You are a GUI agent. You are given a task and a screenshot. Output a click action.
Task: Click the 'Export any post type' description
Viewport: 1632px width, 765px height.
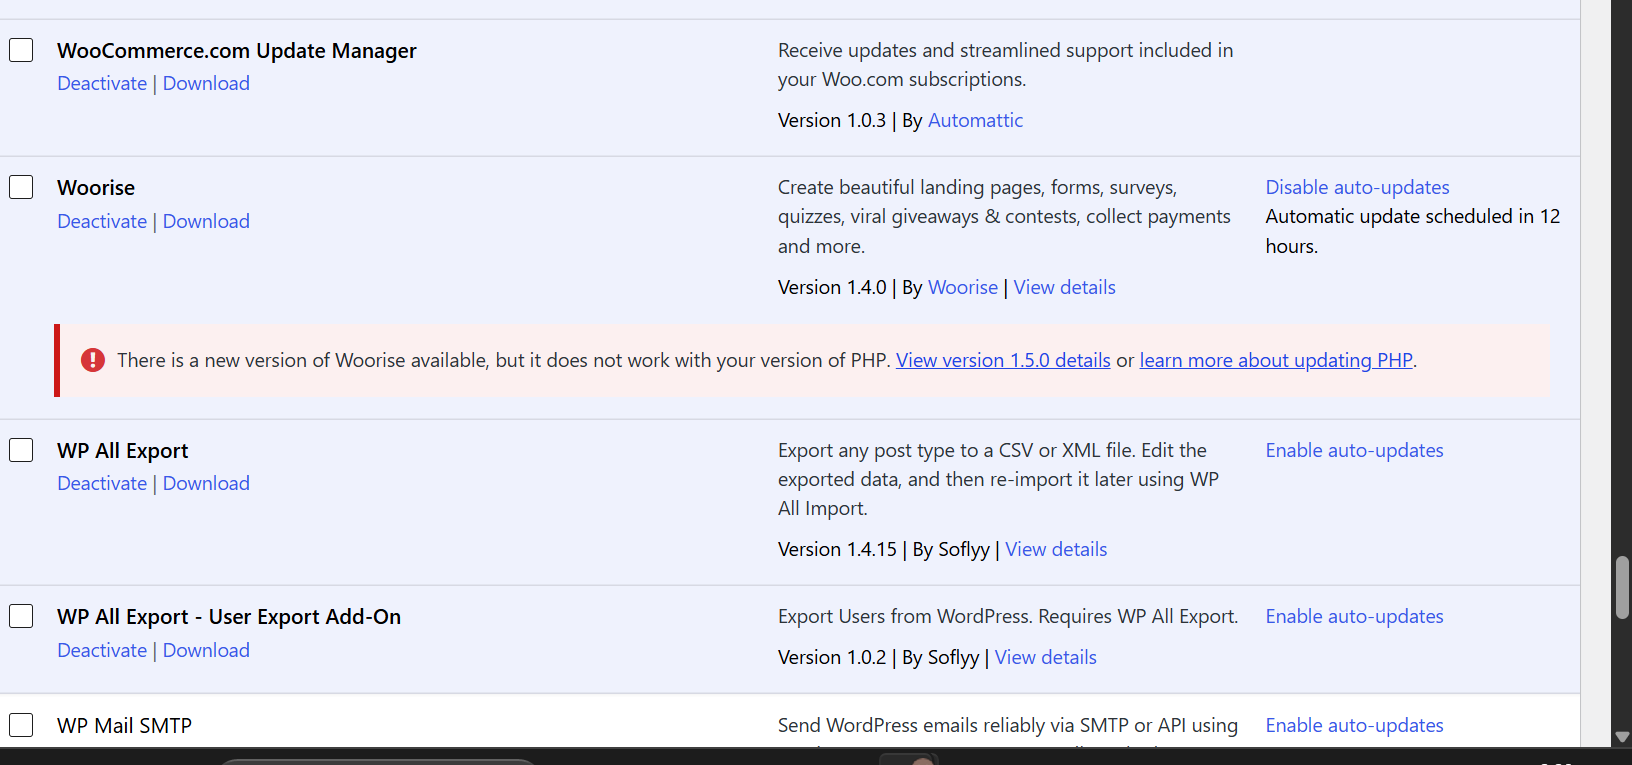(998, 479)
